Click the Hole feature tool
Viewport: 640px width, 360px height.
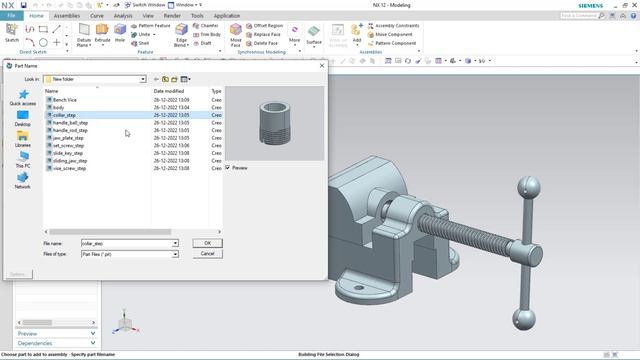[120, 33]
